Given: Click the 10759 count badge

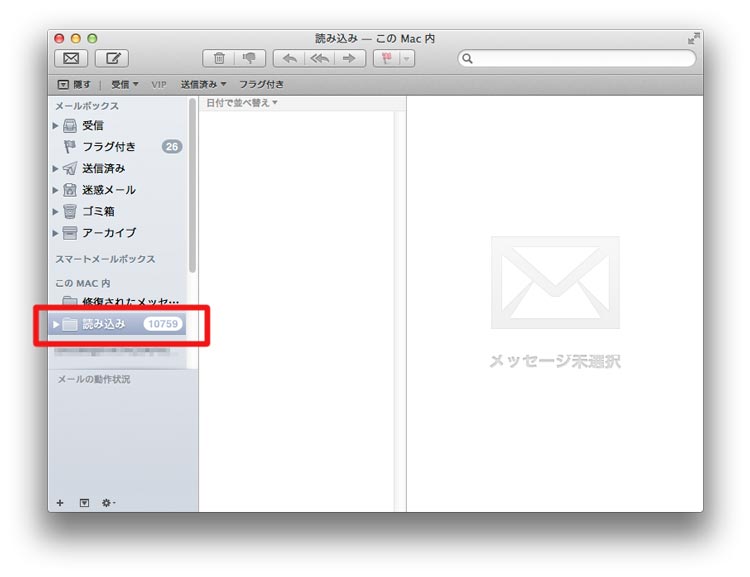Looking at the screenshot, I should click(x=163, y=324).
